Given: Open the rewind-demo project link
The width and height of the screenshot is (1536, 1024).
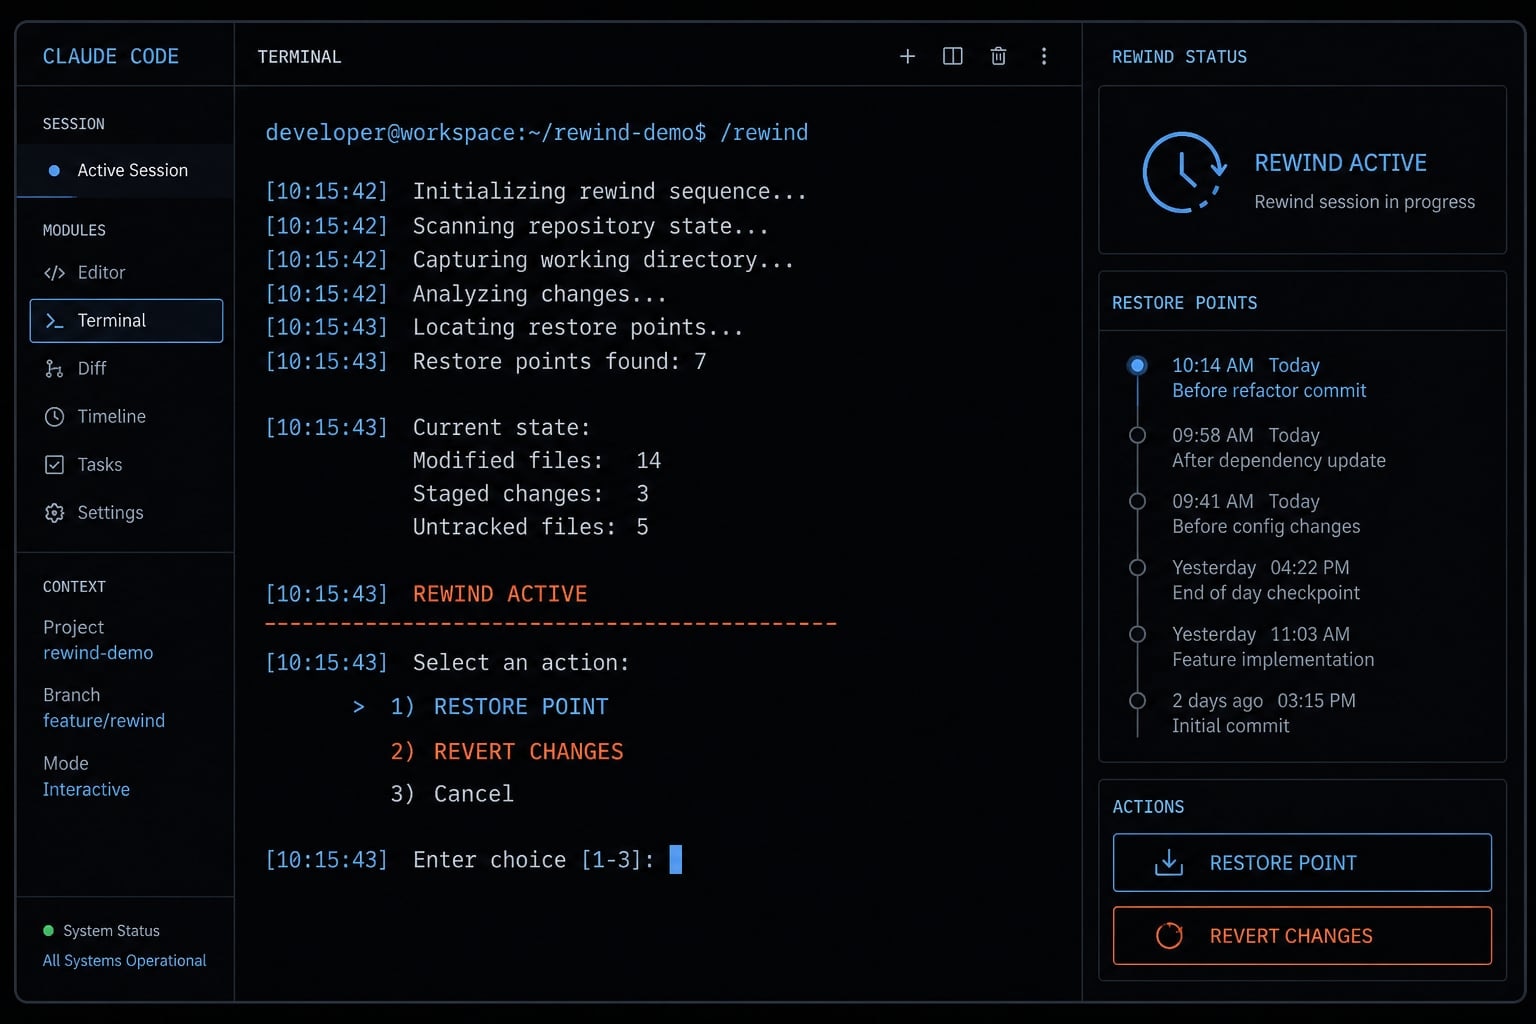Looking at the screenshot, I should pos(98,652).
